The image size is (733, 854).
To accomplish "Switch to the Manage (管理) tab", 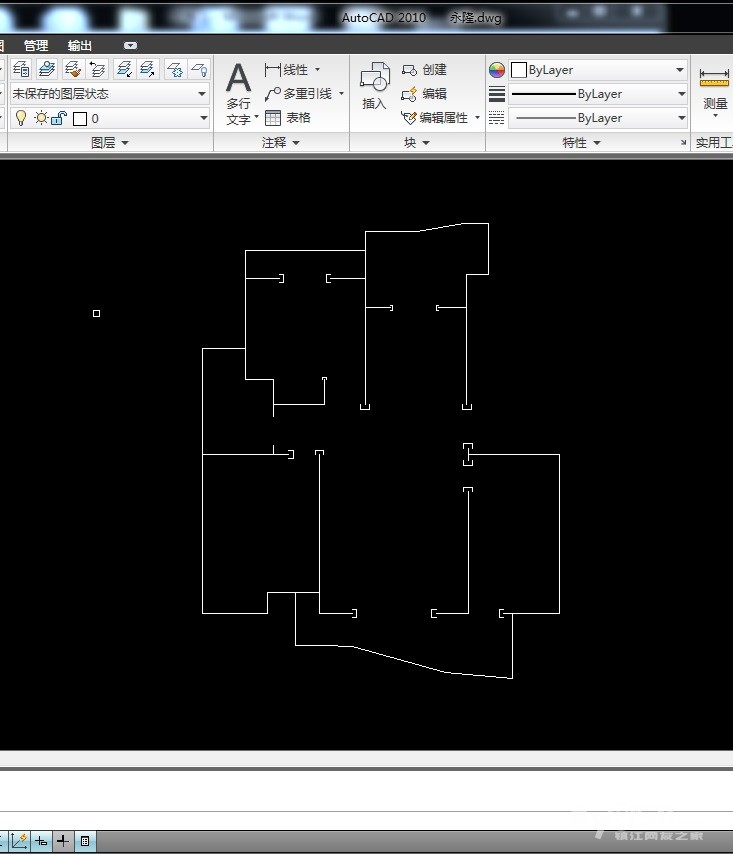I will pyautogui.click(x=36, y=46).
